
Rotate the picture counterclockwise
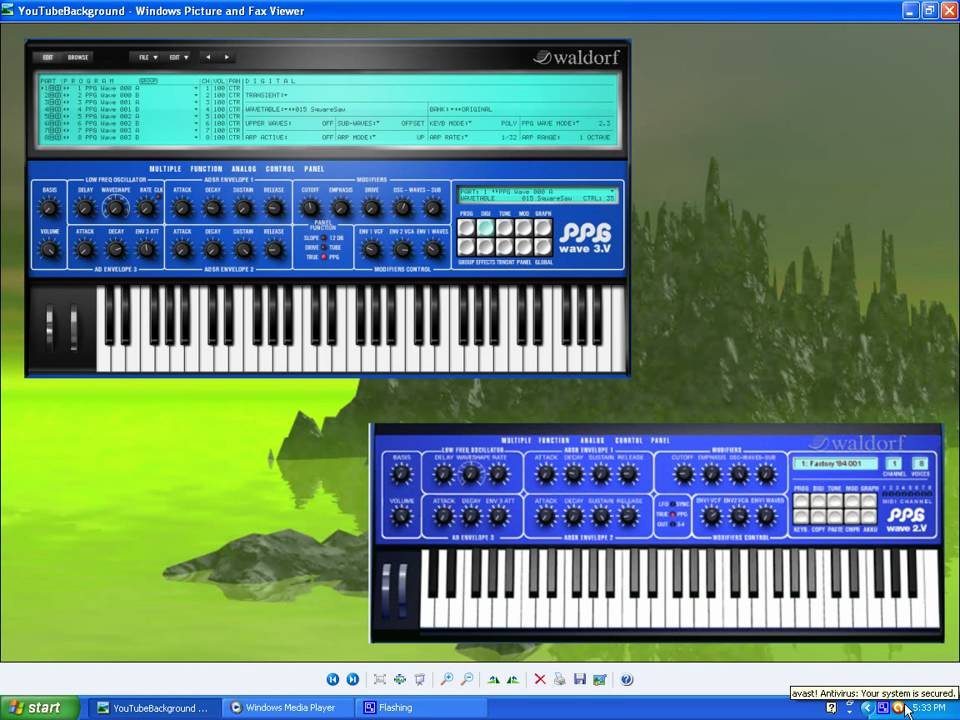click(513, 679)
